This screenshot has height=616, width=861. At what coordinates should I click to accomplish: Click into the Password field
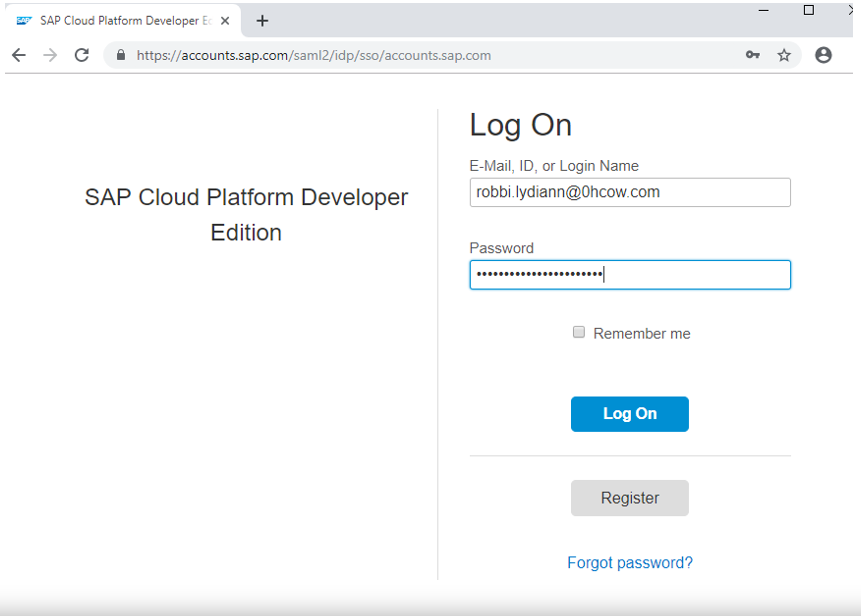630,275
